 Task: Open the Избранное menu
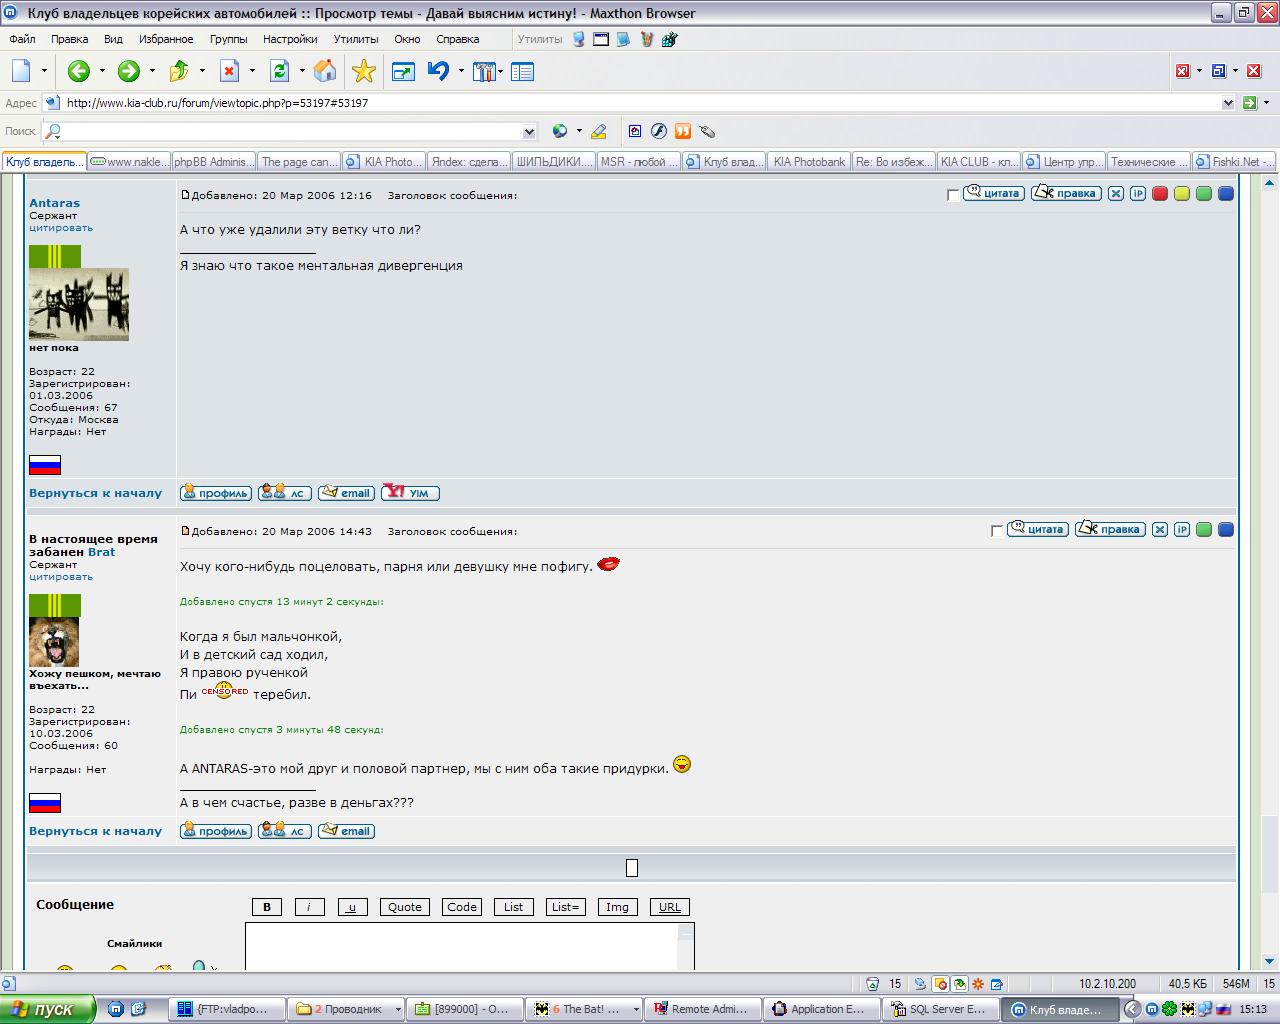[x=166, y=39]
